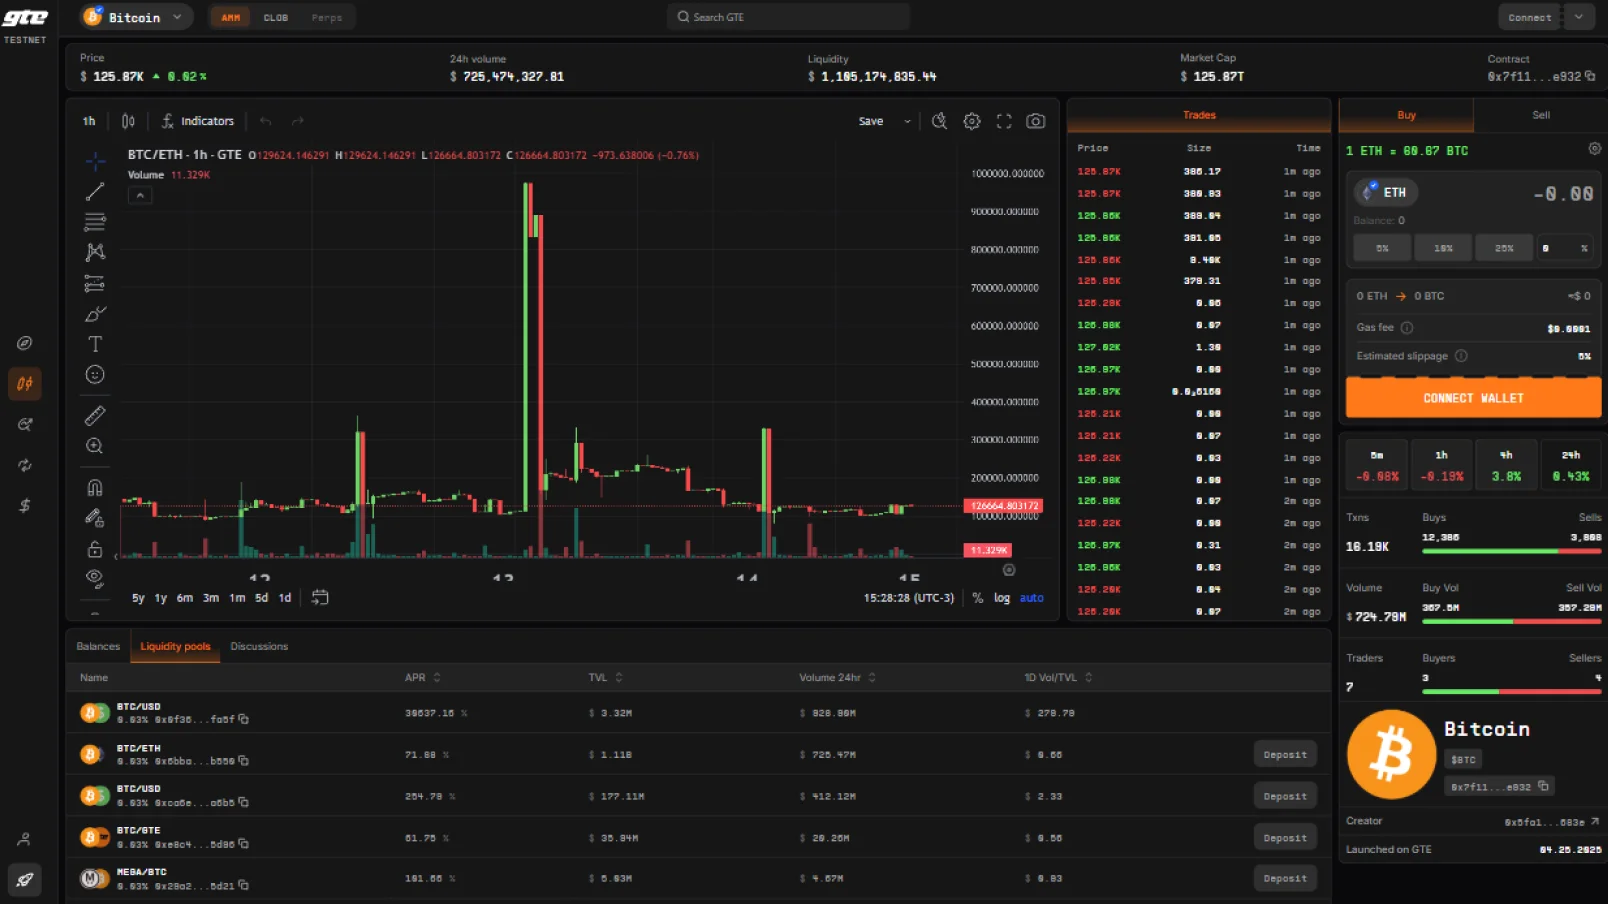Open the Fibonacci retracement tools
Image resolution: width=1608 pixels, height=904 pixels.
[95, 222]
